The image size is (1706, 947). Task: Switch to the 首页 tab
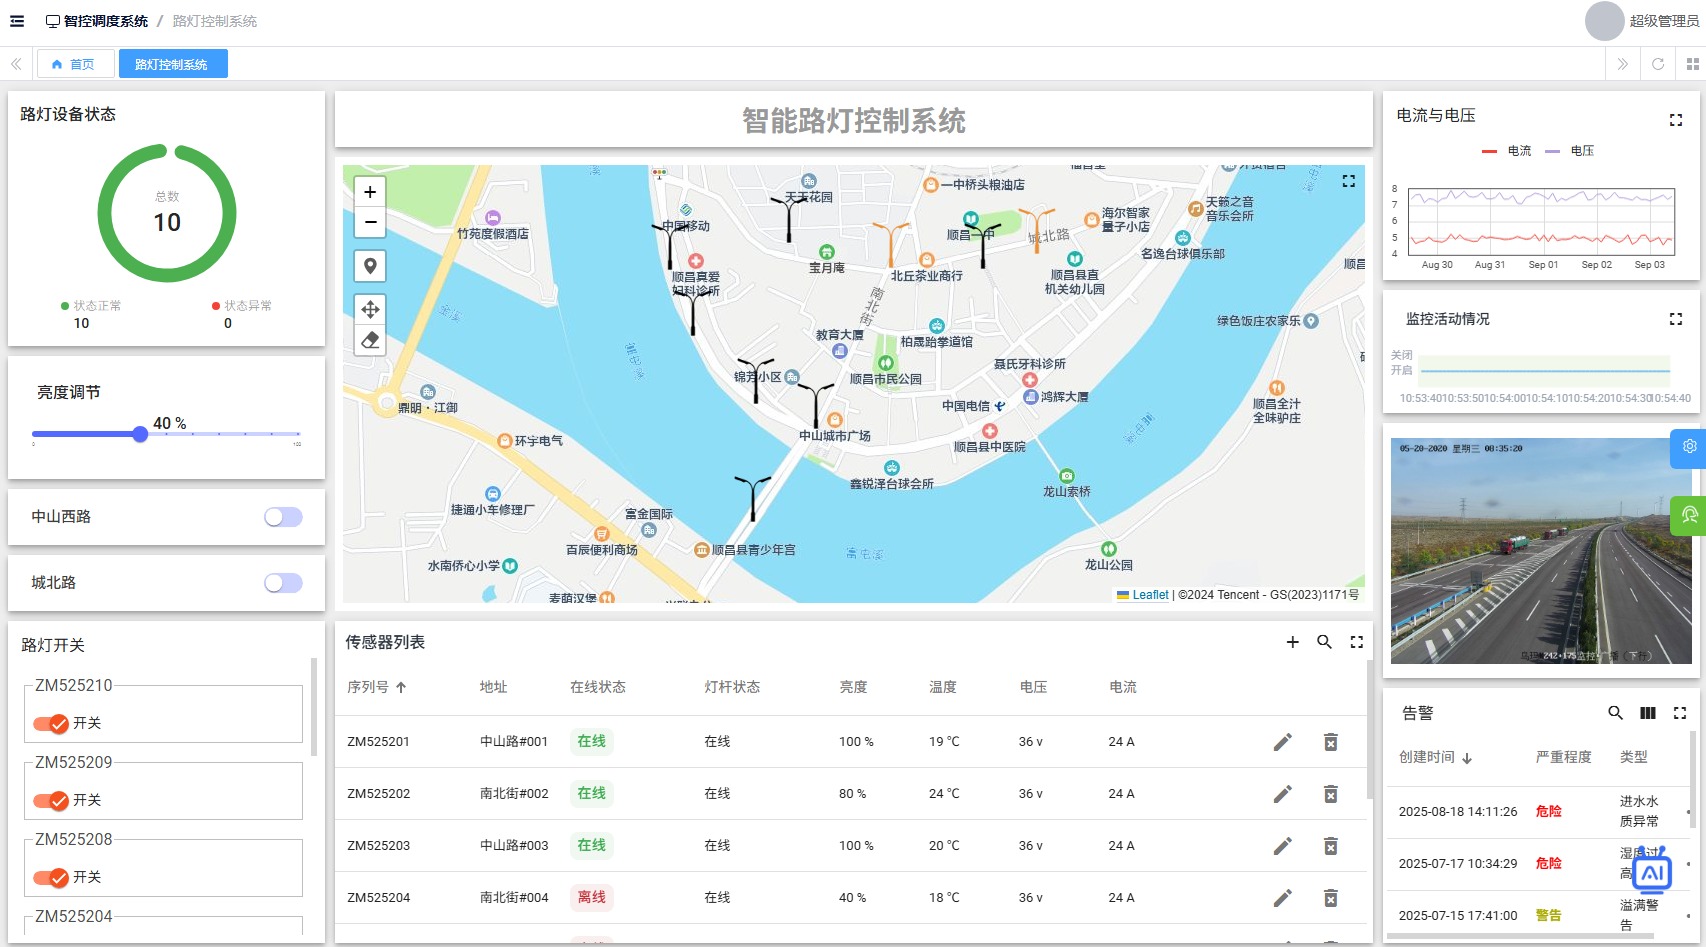pos(75,64)
